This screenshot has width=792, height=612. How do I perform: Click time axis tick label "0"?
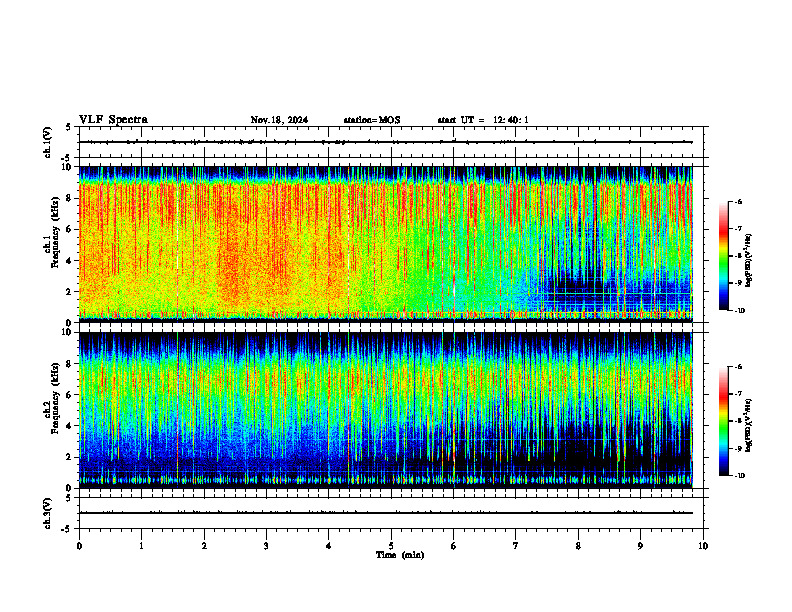(79, 546)
